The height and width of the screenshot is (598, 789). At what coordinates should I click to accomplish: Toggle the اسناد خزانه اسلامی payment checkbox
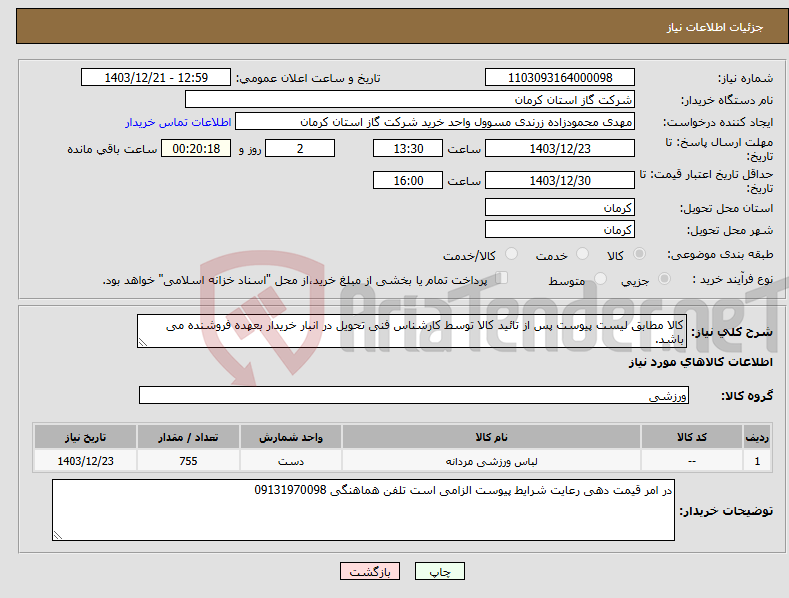pyautogui.click(x=502, y=277)
